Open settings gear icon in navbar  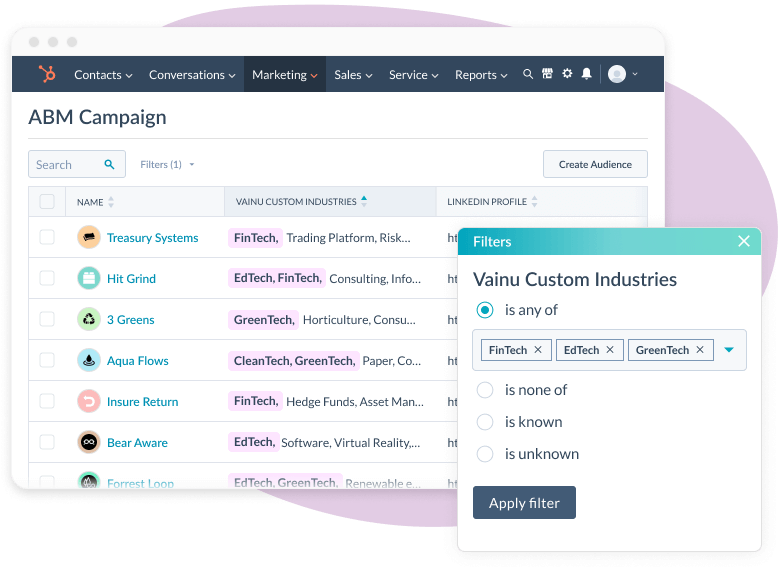(567, 74)
